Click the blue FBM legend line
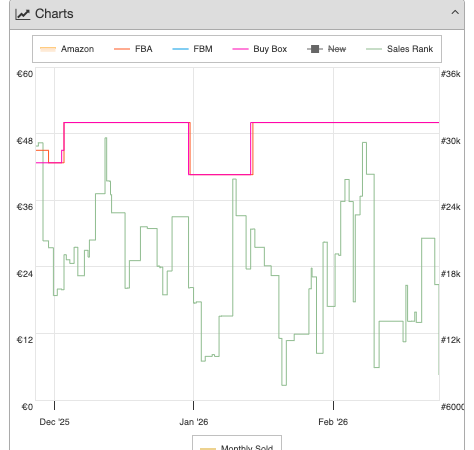Viewport: 474px width, 450px height. click(180, 49)
